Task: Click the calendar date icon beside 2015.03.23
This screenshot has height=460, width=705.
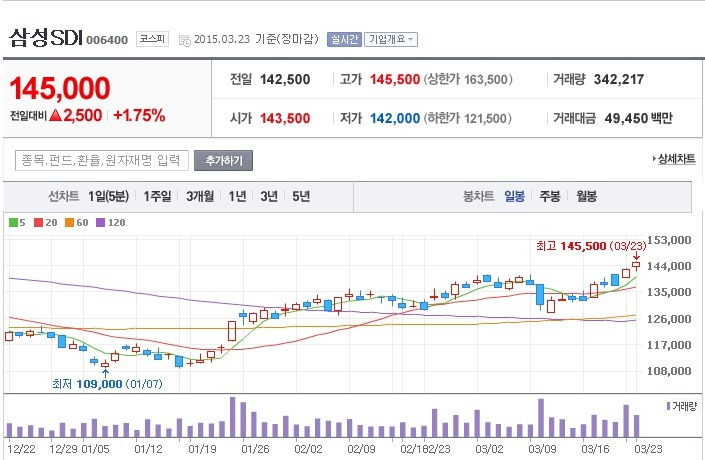Action: pyautogui.click(x=184, y=40)
